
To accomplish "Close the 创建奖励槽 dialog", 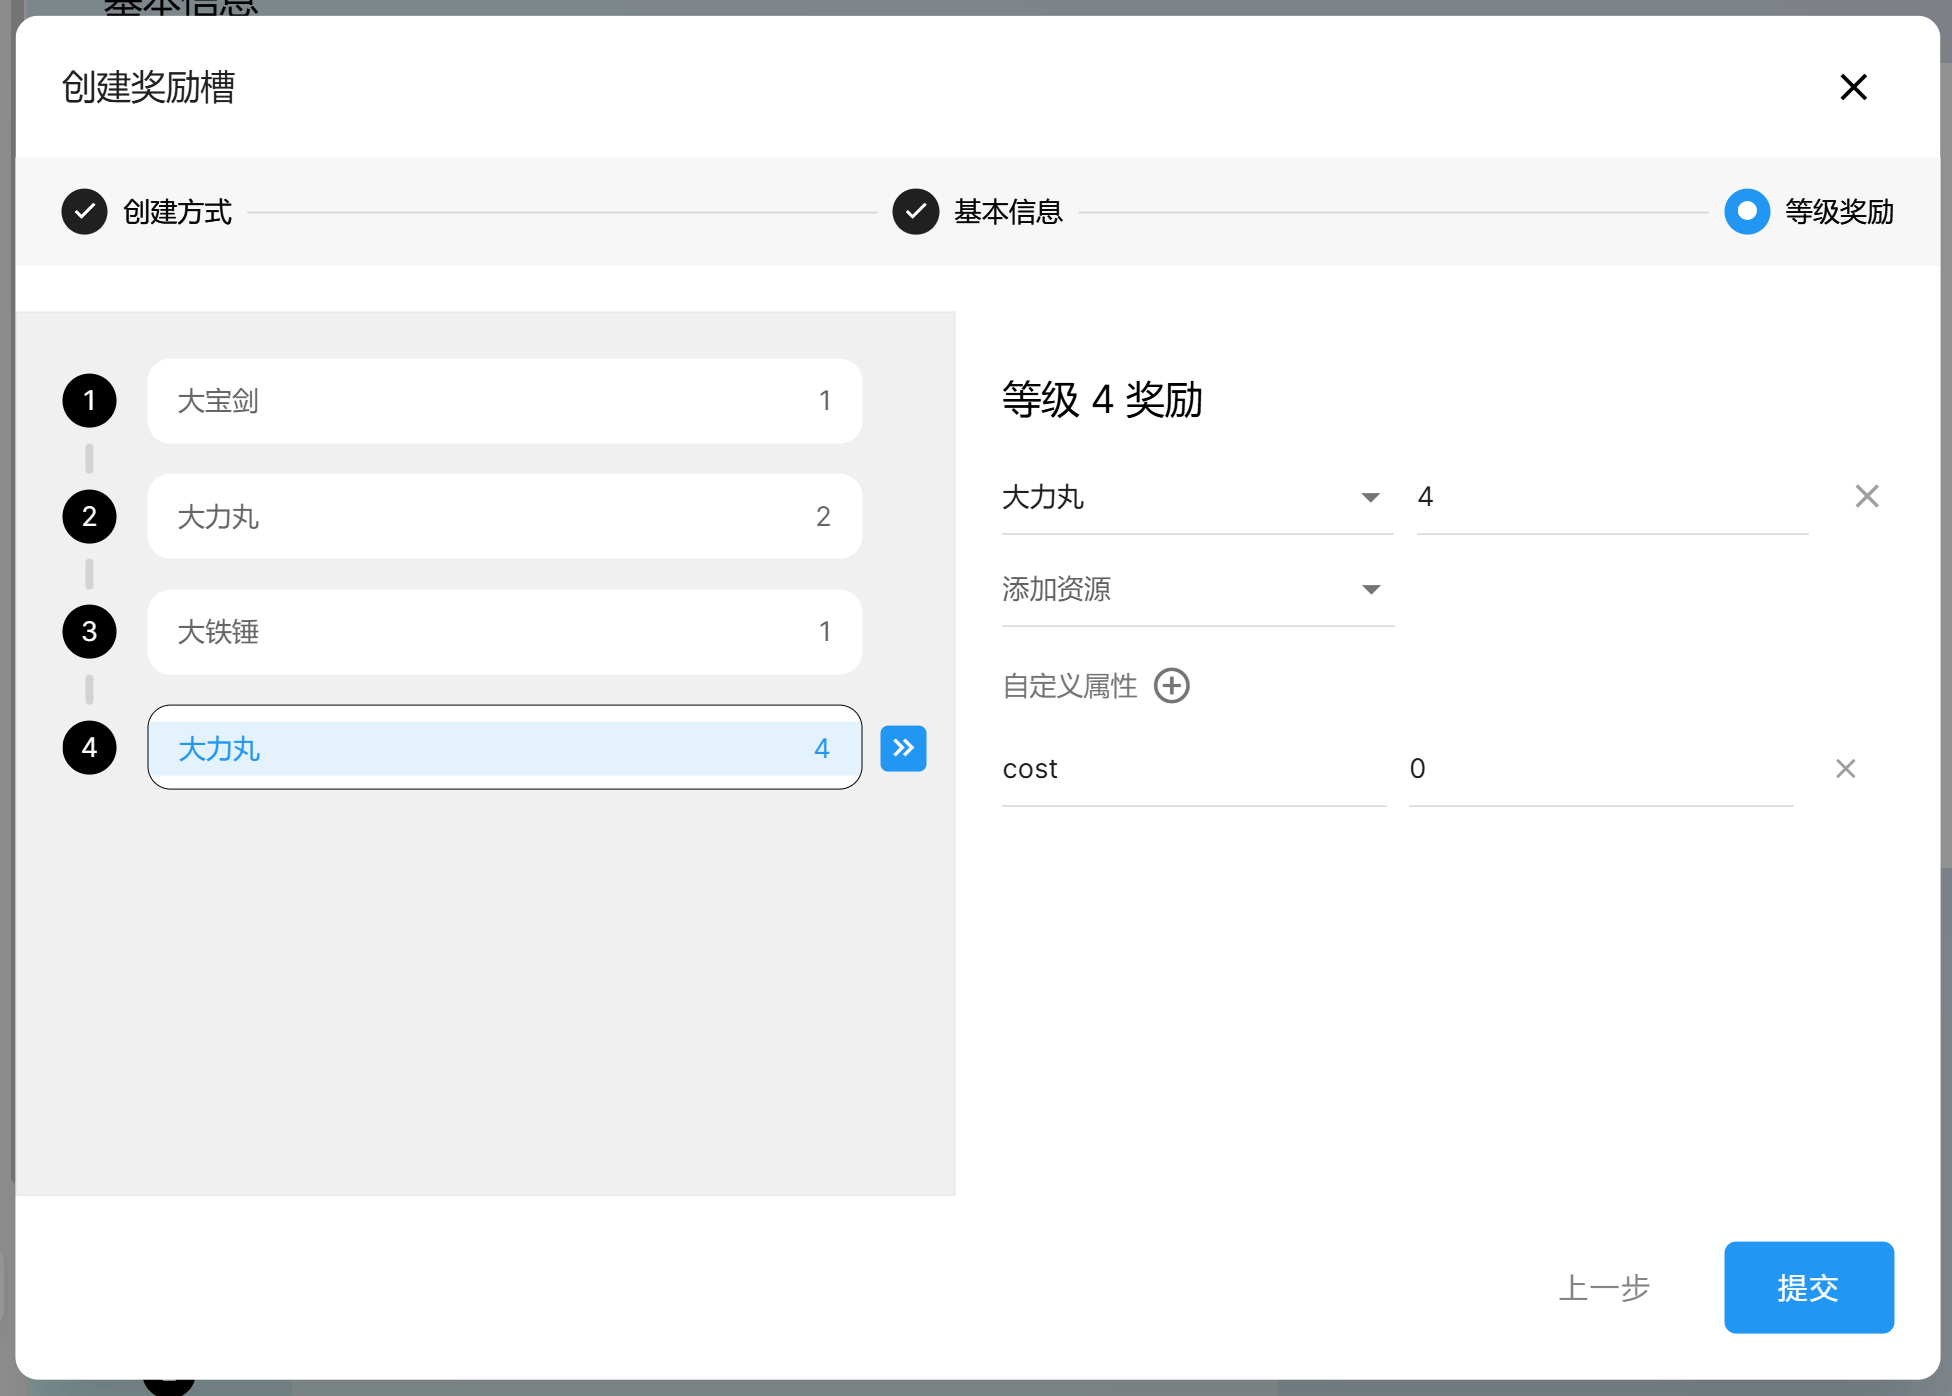I will coord(1853,87).
